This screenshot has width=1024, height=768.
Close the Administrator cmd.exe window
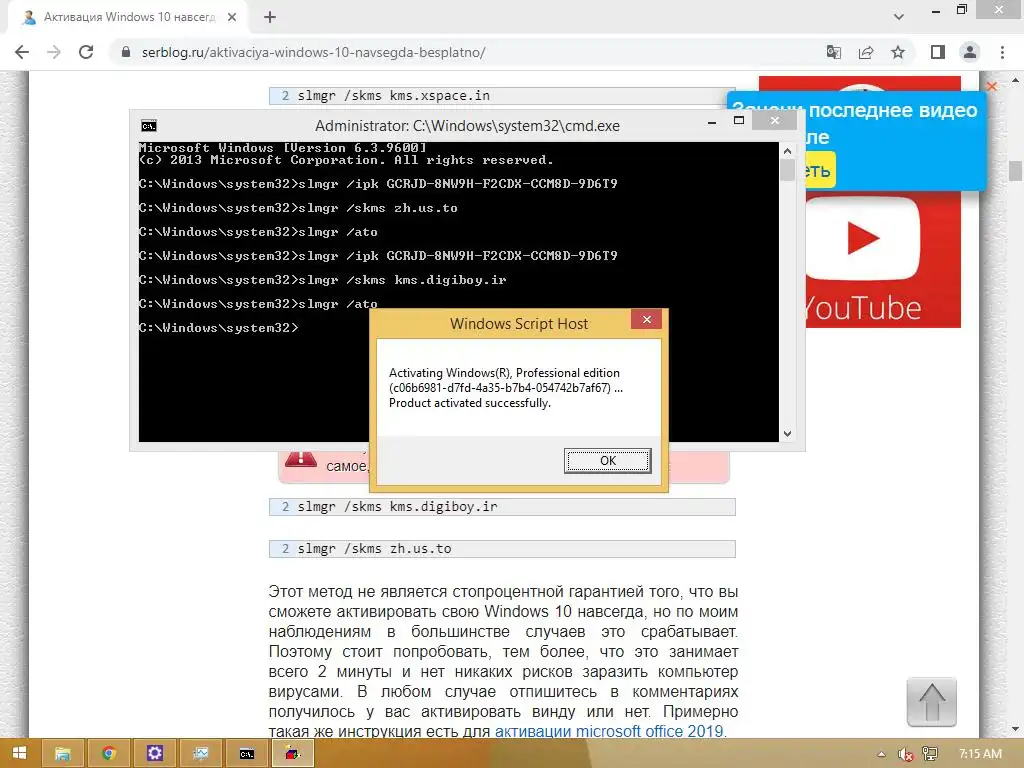tap(775, 120)
